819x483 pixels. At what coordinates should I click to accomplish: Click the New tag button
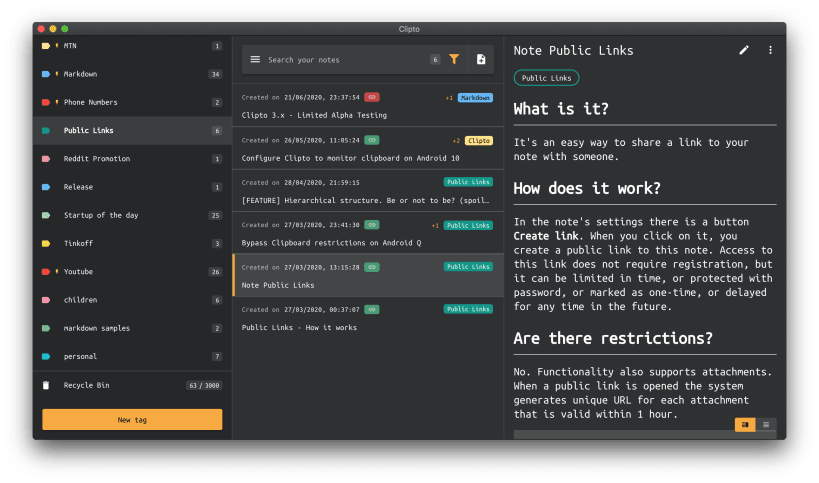coord(132,419)
